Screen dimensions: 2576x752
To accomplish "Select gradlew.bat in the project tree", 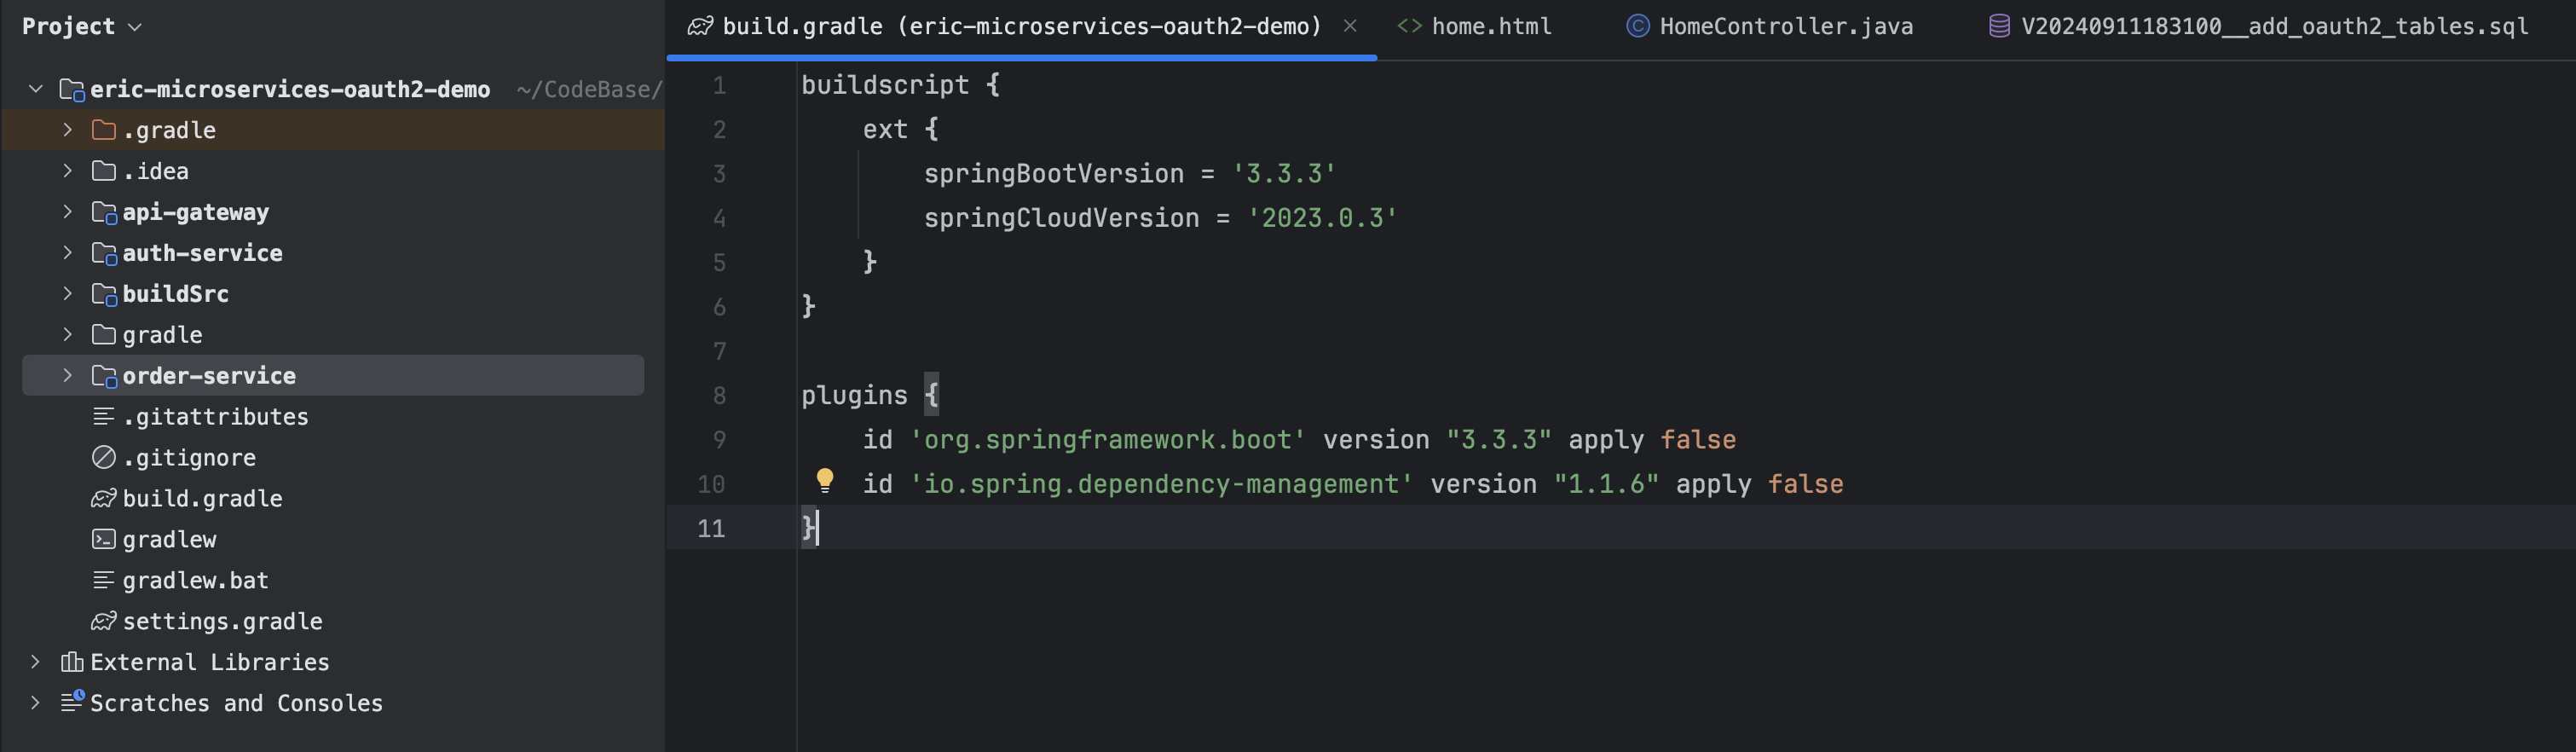I will (x=195, y=580).
